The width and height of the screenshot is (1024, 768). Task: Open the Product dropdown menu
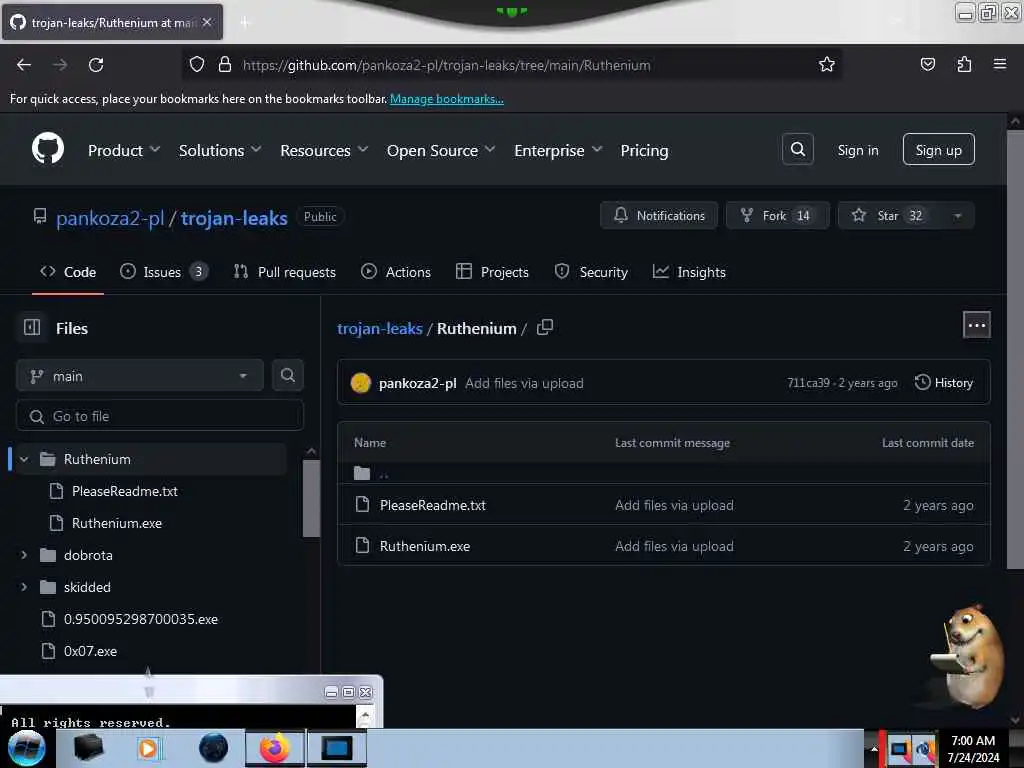pos(124,151)
